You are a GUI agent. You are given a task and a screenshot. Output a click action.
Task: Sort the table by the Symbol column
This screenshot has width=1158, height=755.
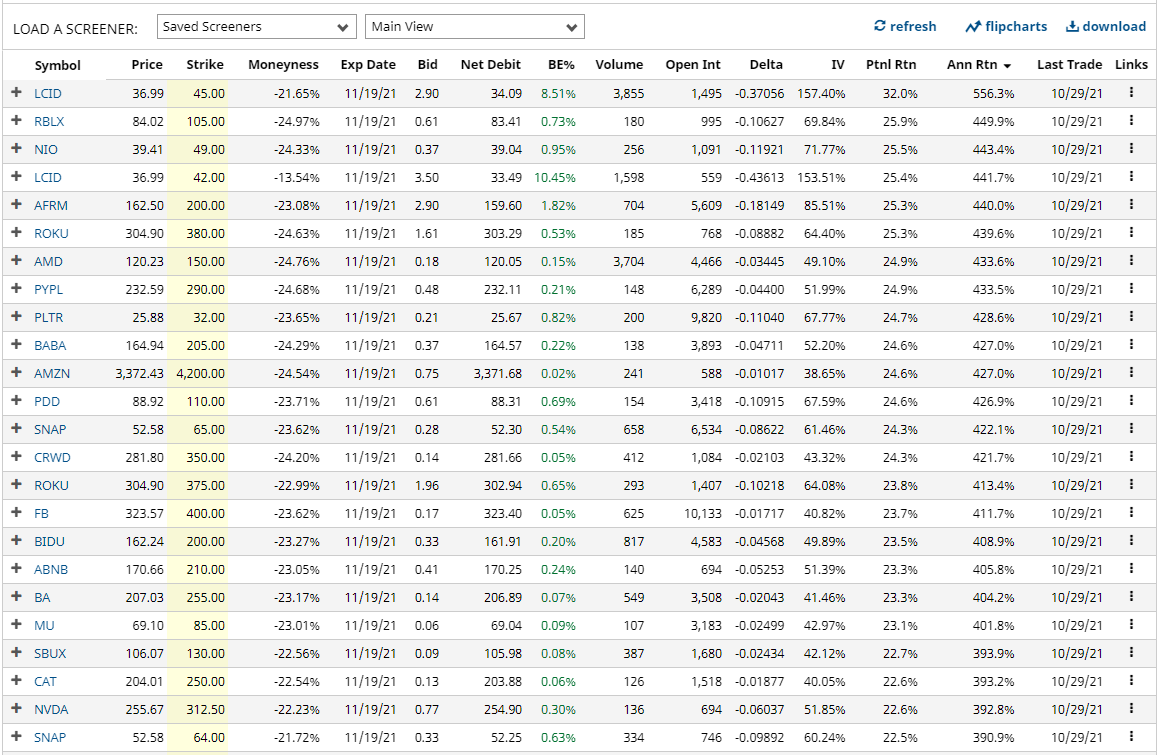tap(58, 65)
